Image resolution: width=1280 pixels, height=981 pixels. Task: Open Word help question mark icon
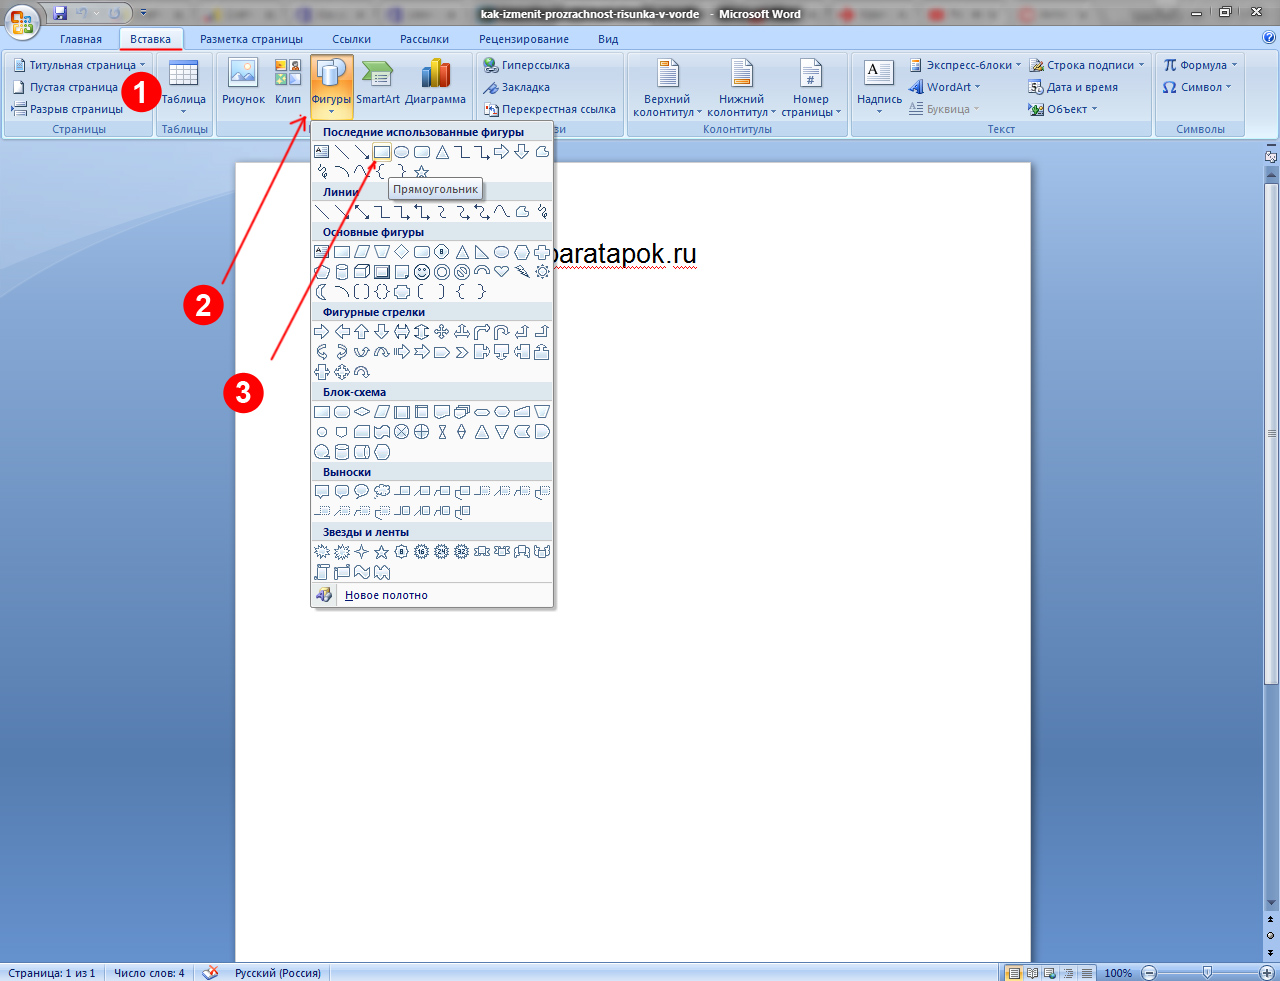[x=1268, y=39]
